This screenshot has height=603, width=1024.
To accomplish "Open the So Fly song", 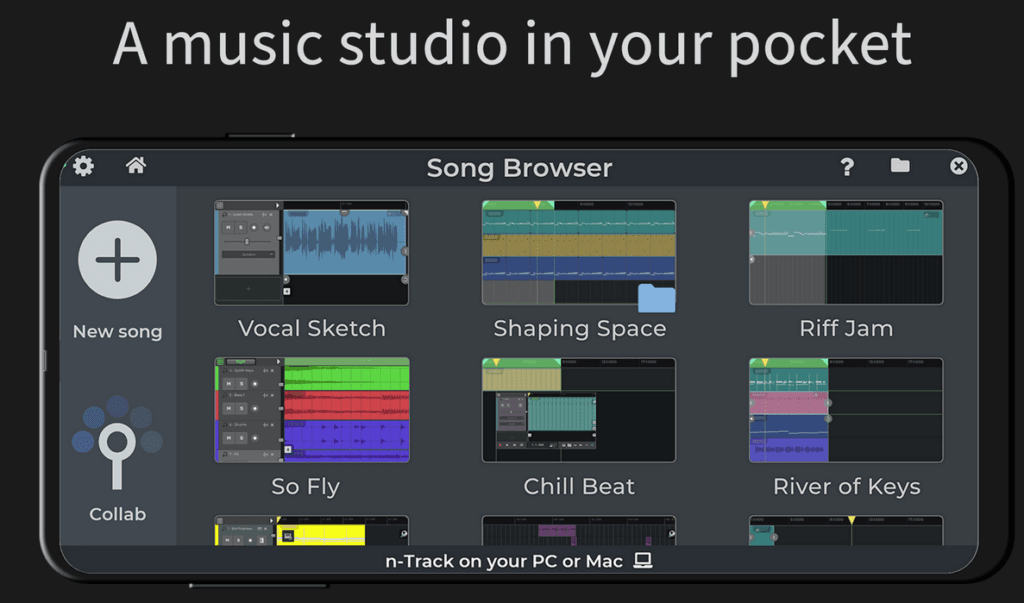I will [311, 408].
